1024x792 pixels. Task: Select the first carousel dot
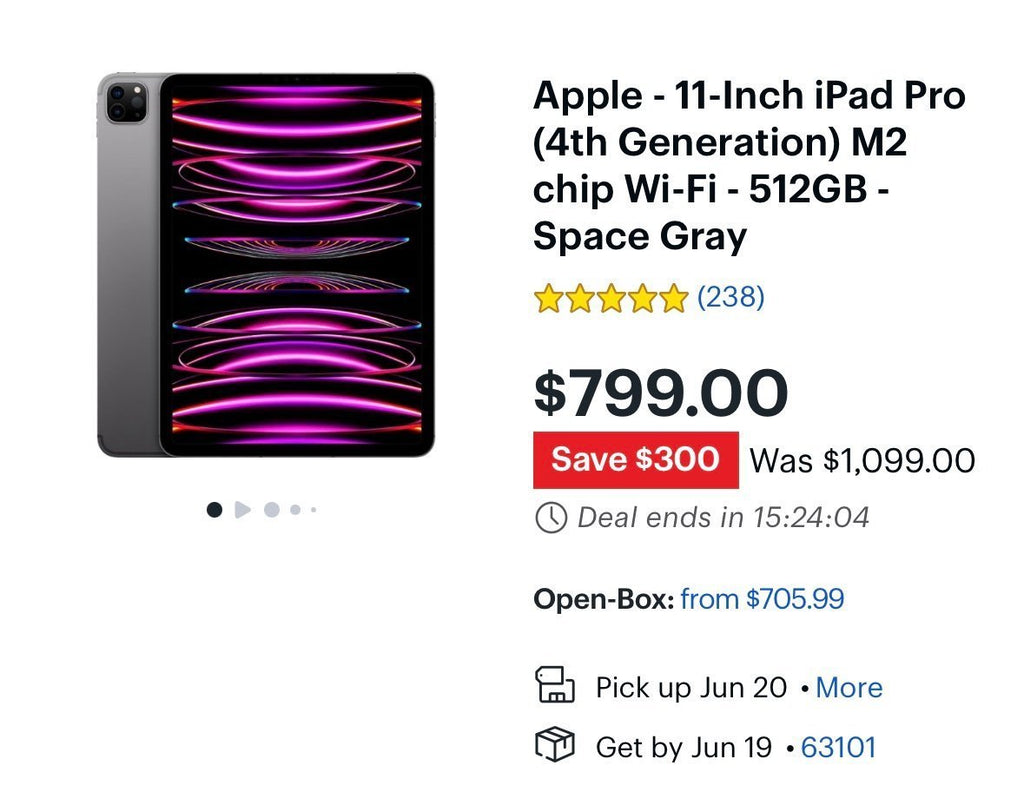click(x=215, y=509)
